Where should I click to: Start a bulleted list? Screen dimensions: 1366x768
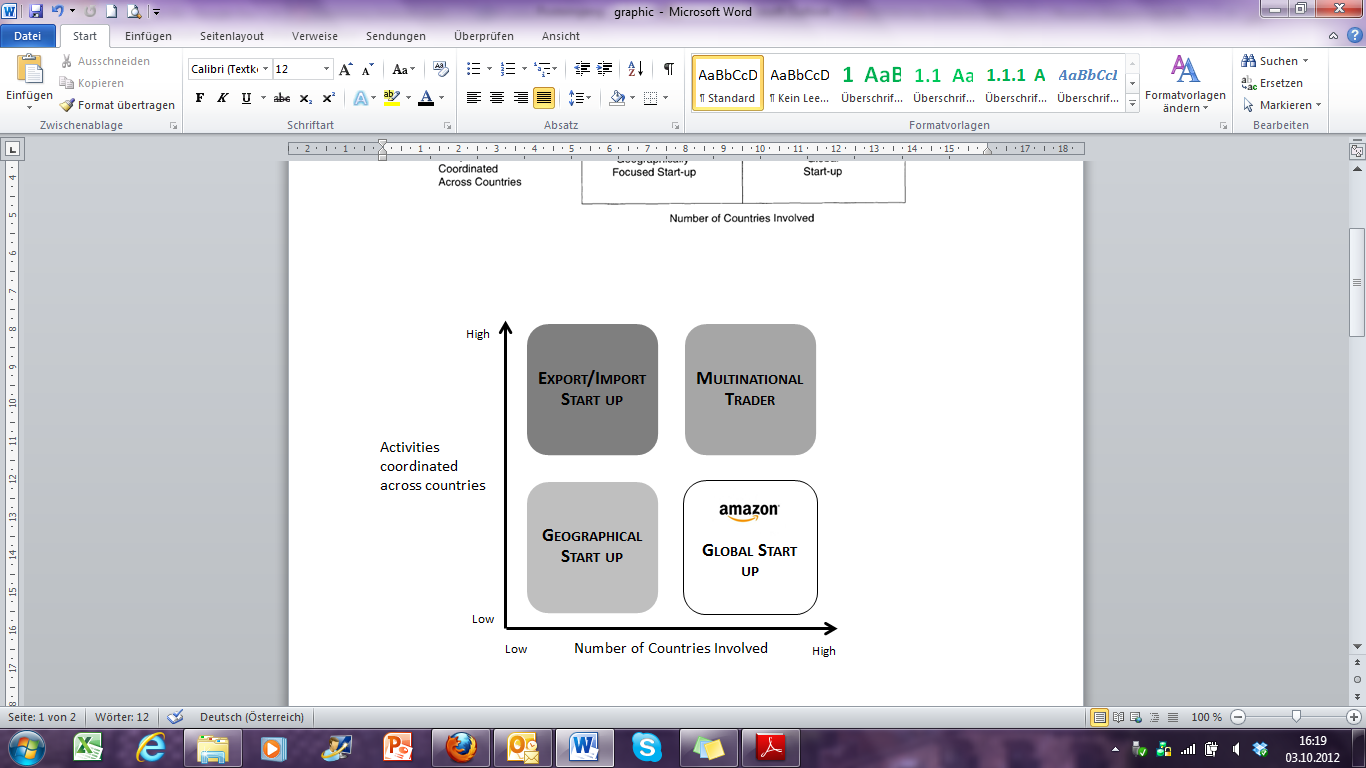(x=474, y=69)
